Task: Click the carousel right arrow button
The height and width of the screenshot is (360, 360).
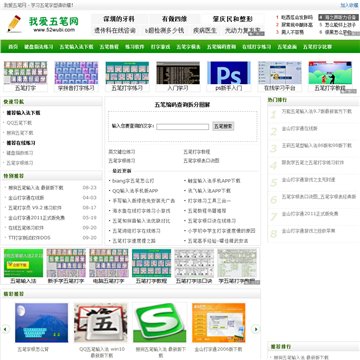Action: (255, 329)
